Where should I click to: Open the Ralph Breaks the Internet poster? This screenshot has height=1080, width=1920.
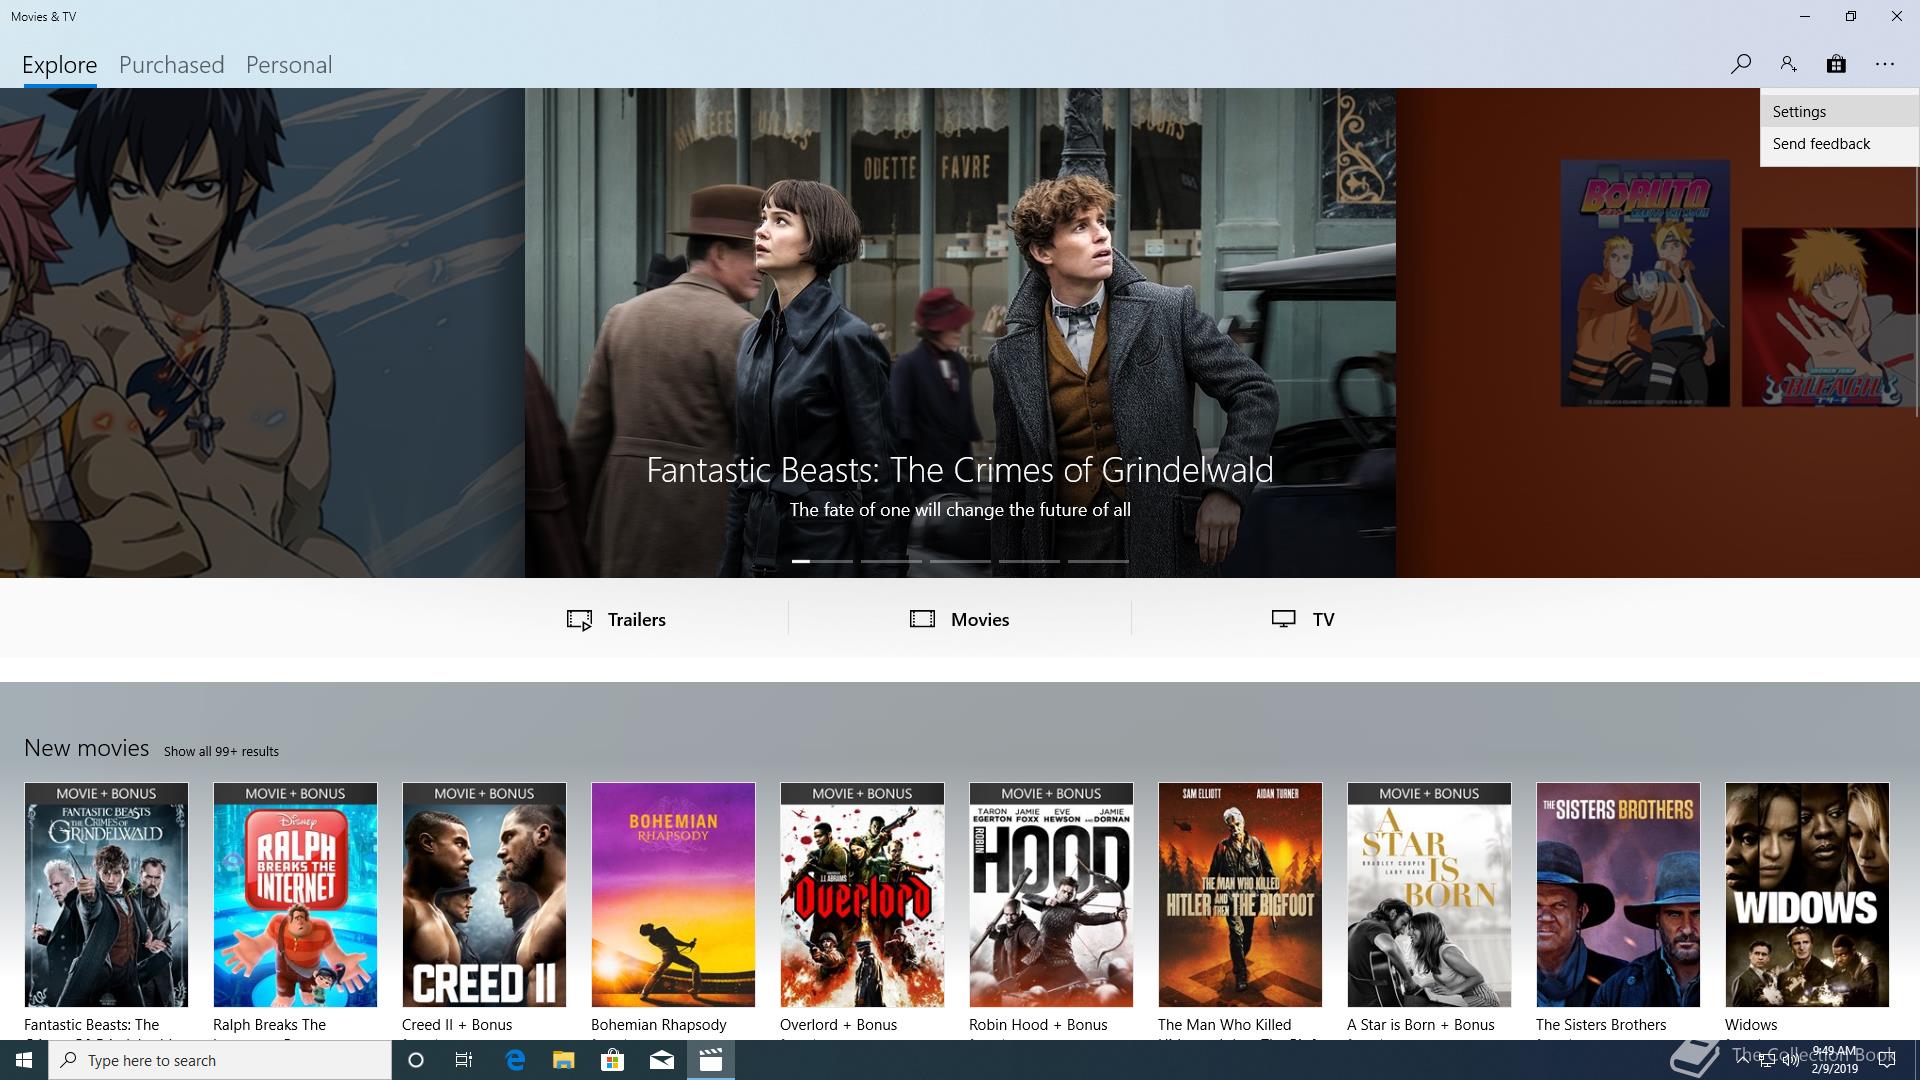coord(295,895)
